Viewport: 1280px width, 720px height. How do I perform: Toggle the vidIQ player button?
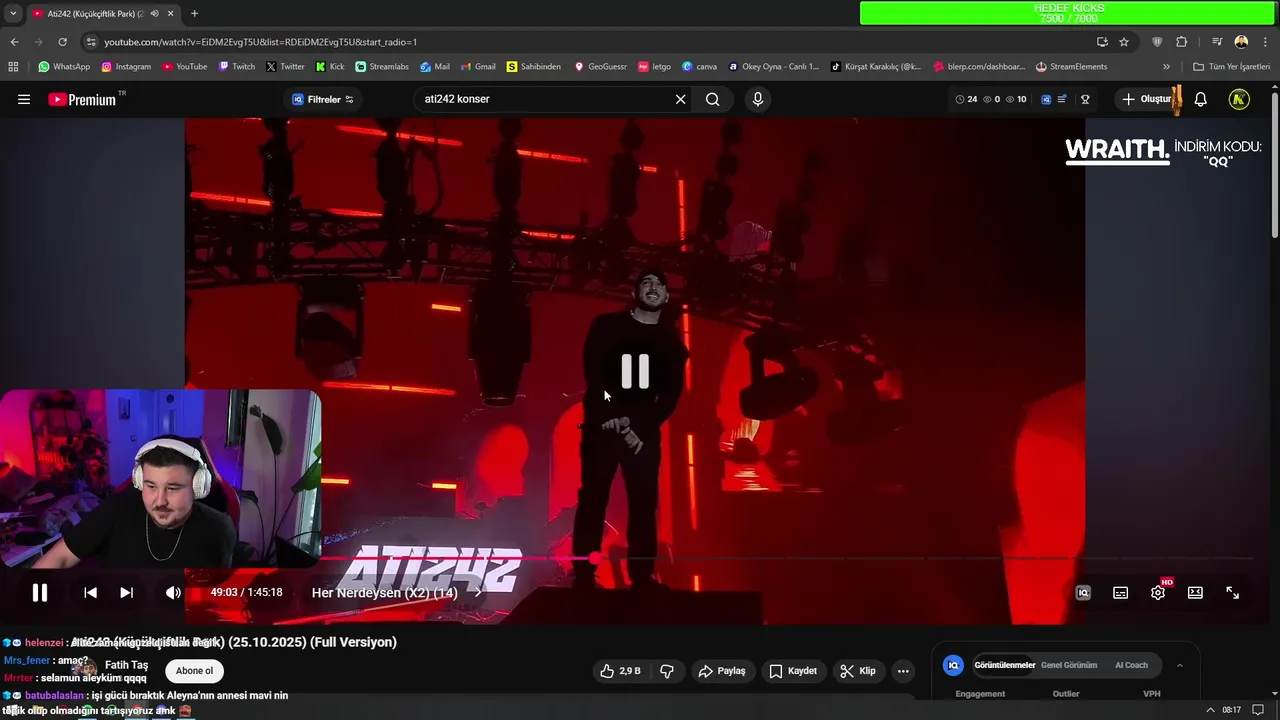tap(1083, 593)
